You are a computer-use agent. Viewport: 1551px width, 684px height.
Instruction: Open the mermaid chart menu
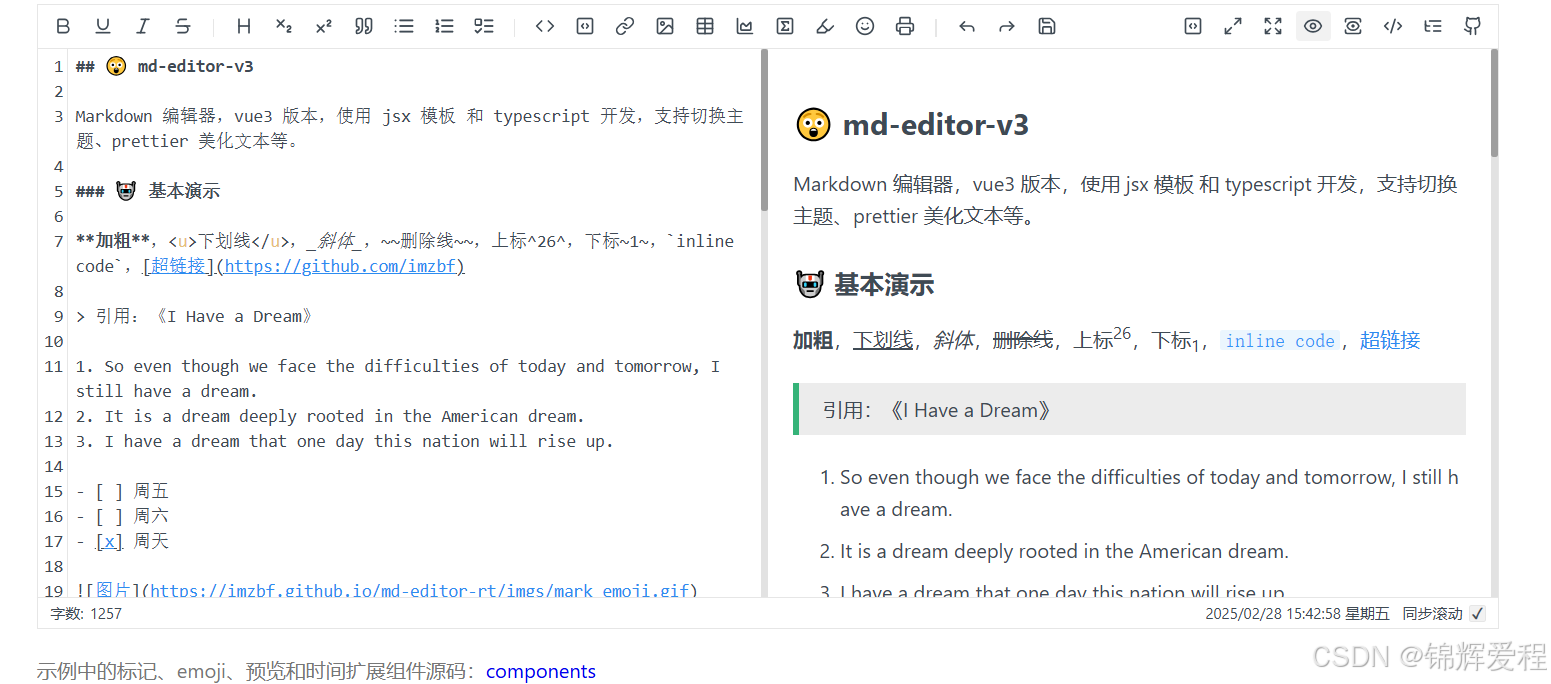(x=745, y=27)
